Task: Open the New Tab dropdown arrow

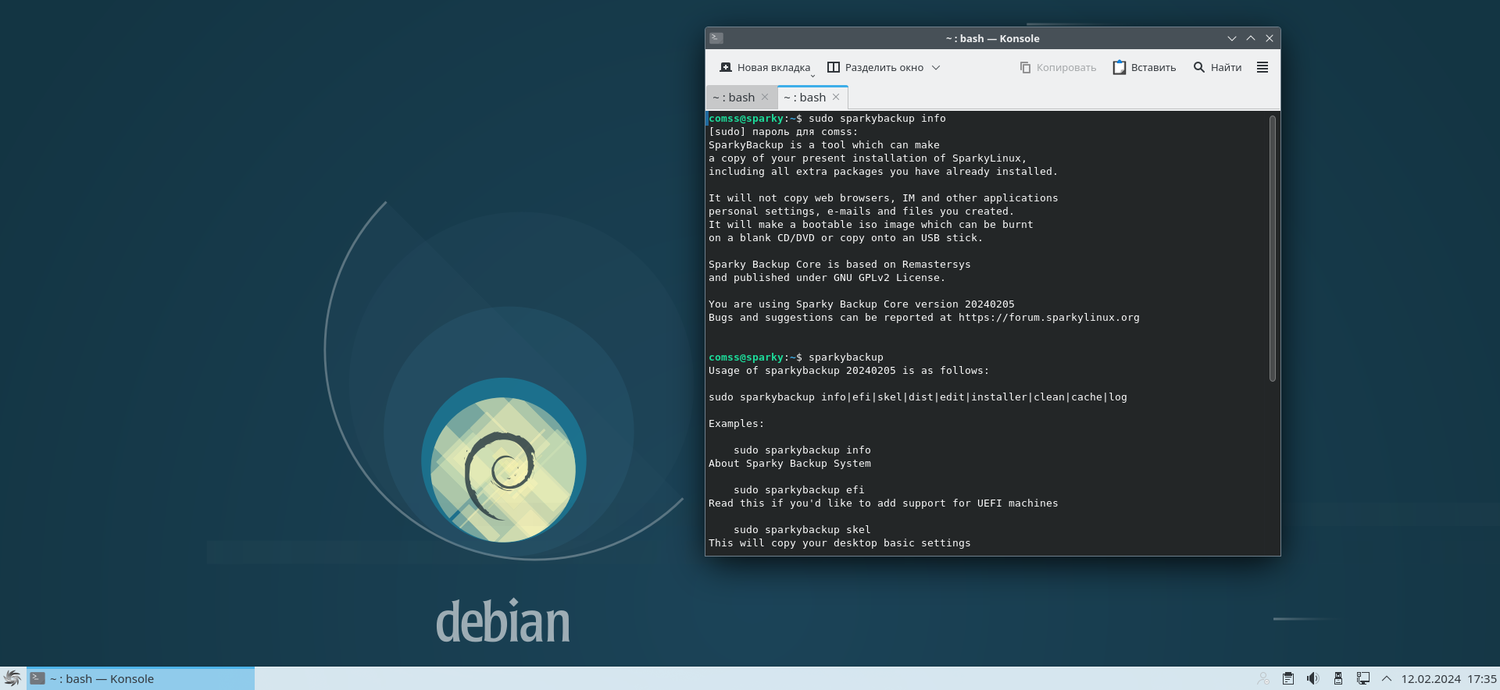Action: (813, 74)
